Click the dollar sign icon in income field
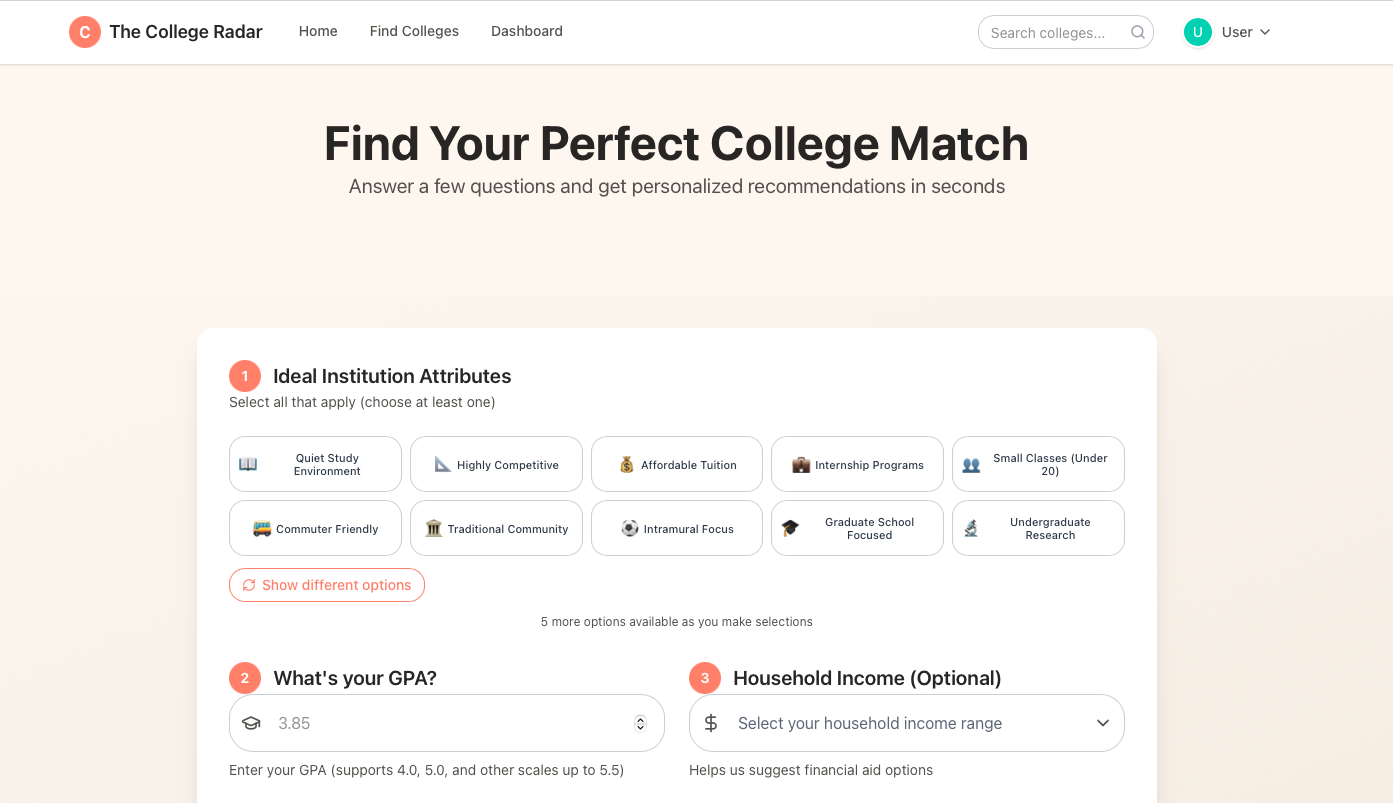Screen dimensions: 1393x803 [x=711, y=723]
